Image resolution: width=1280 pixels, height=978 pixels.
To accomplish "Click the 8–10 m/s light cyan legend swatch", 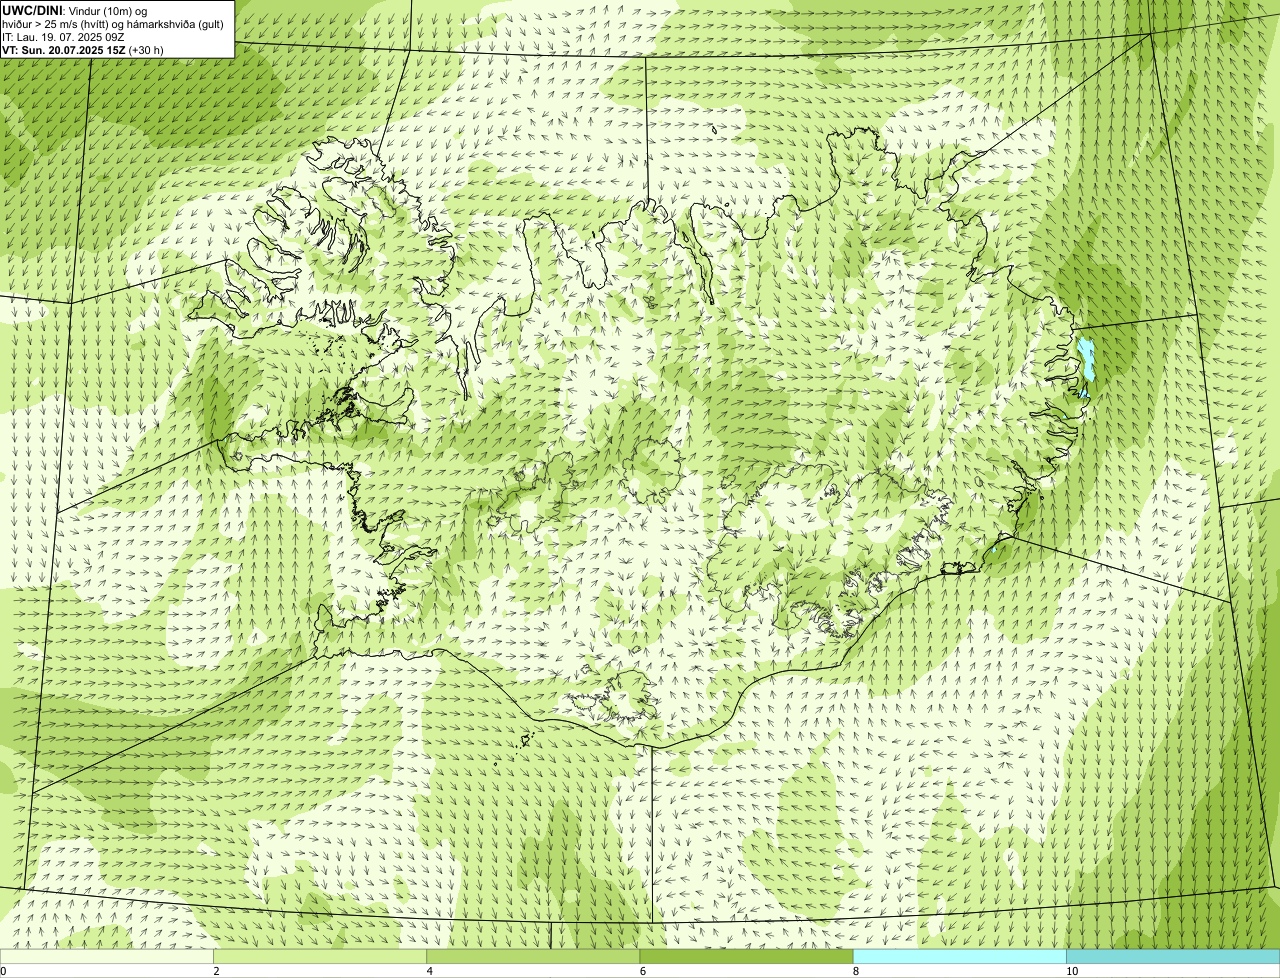I will tap(960, 957).
